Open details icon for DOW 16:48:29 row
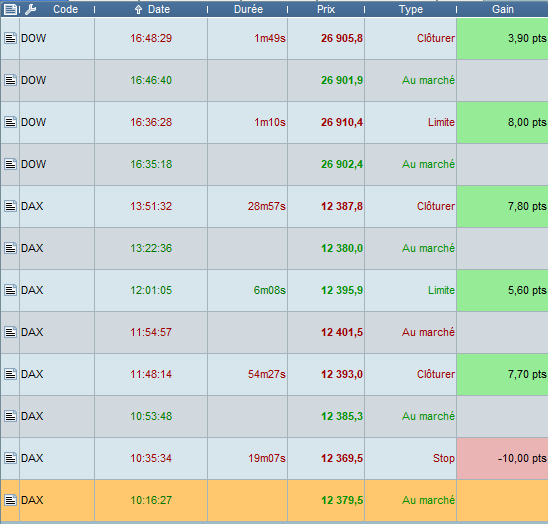This screenshot has height=524, width=548. click(10, 38)
